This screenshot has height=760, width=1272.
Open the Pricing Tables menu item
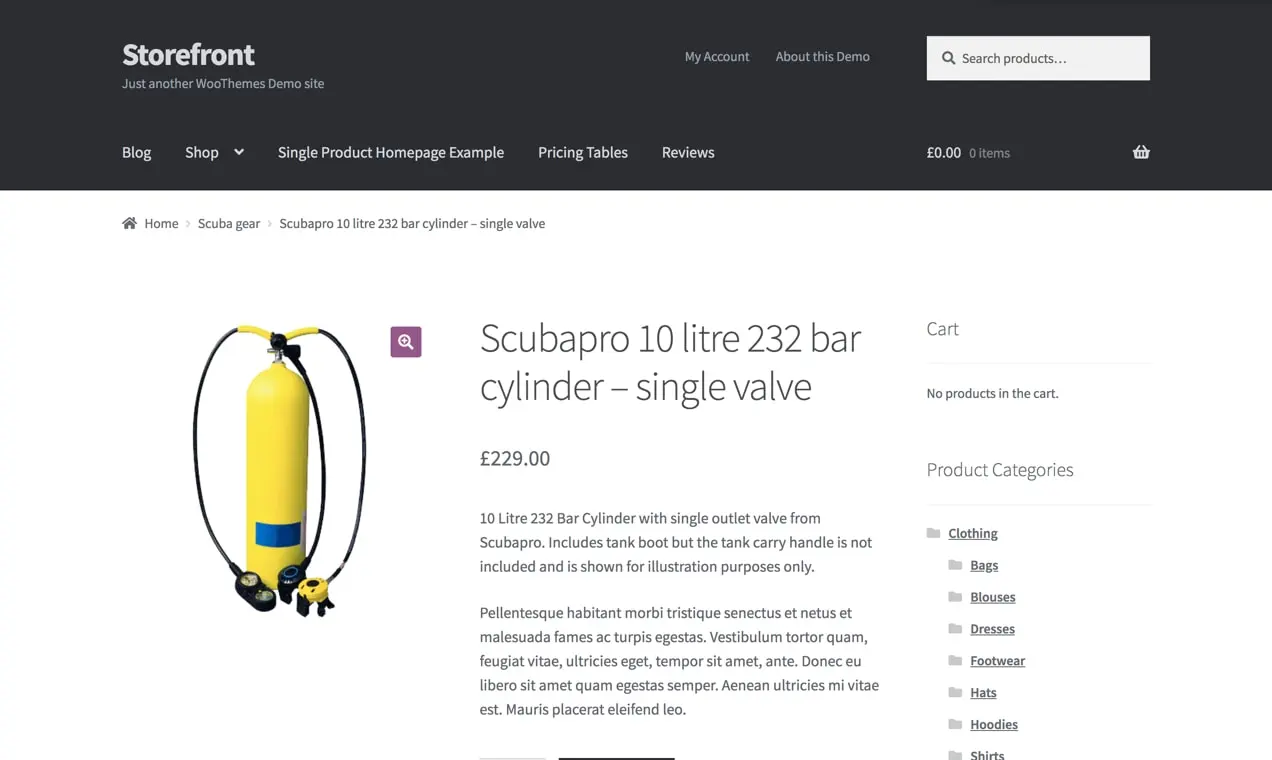(583, 152)
